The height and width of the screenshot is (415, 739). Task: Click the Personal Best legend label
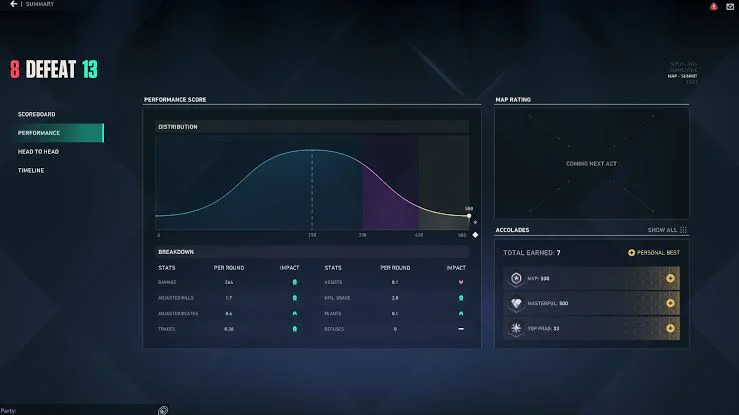pos(658,253)
